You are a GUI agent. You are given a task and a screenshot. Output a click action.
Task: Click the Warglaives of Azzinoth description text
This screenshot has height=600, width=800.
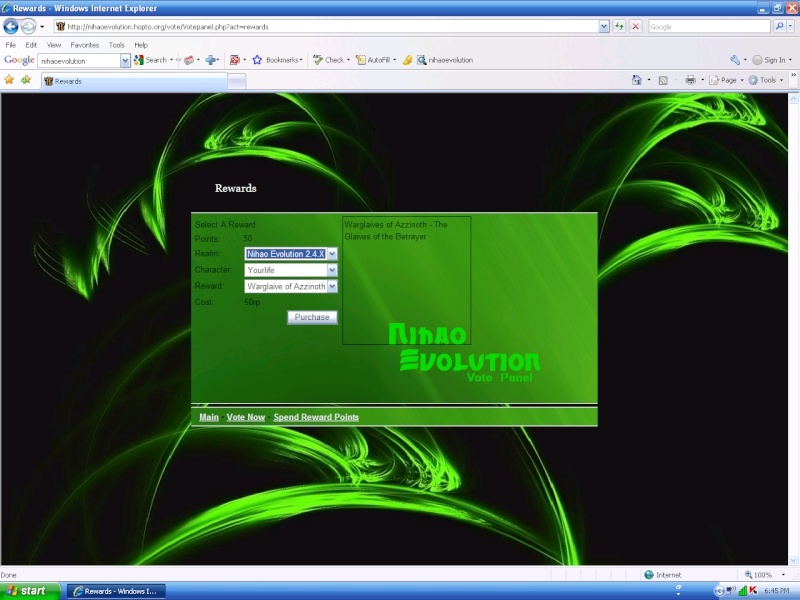tap(396, 231)
